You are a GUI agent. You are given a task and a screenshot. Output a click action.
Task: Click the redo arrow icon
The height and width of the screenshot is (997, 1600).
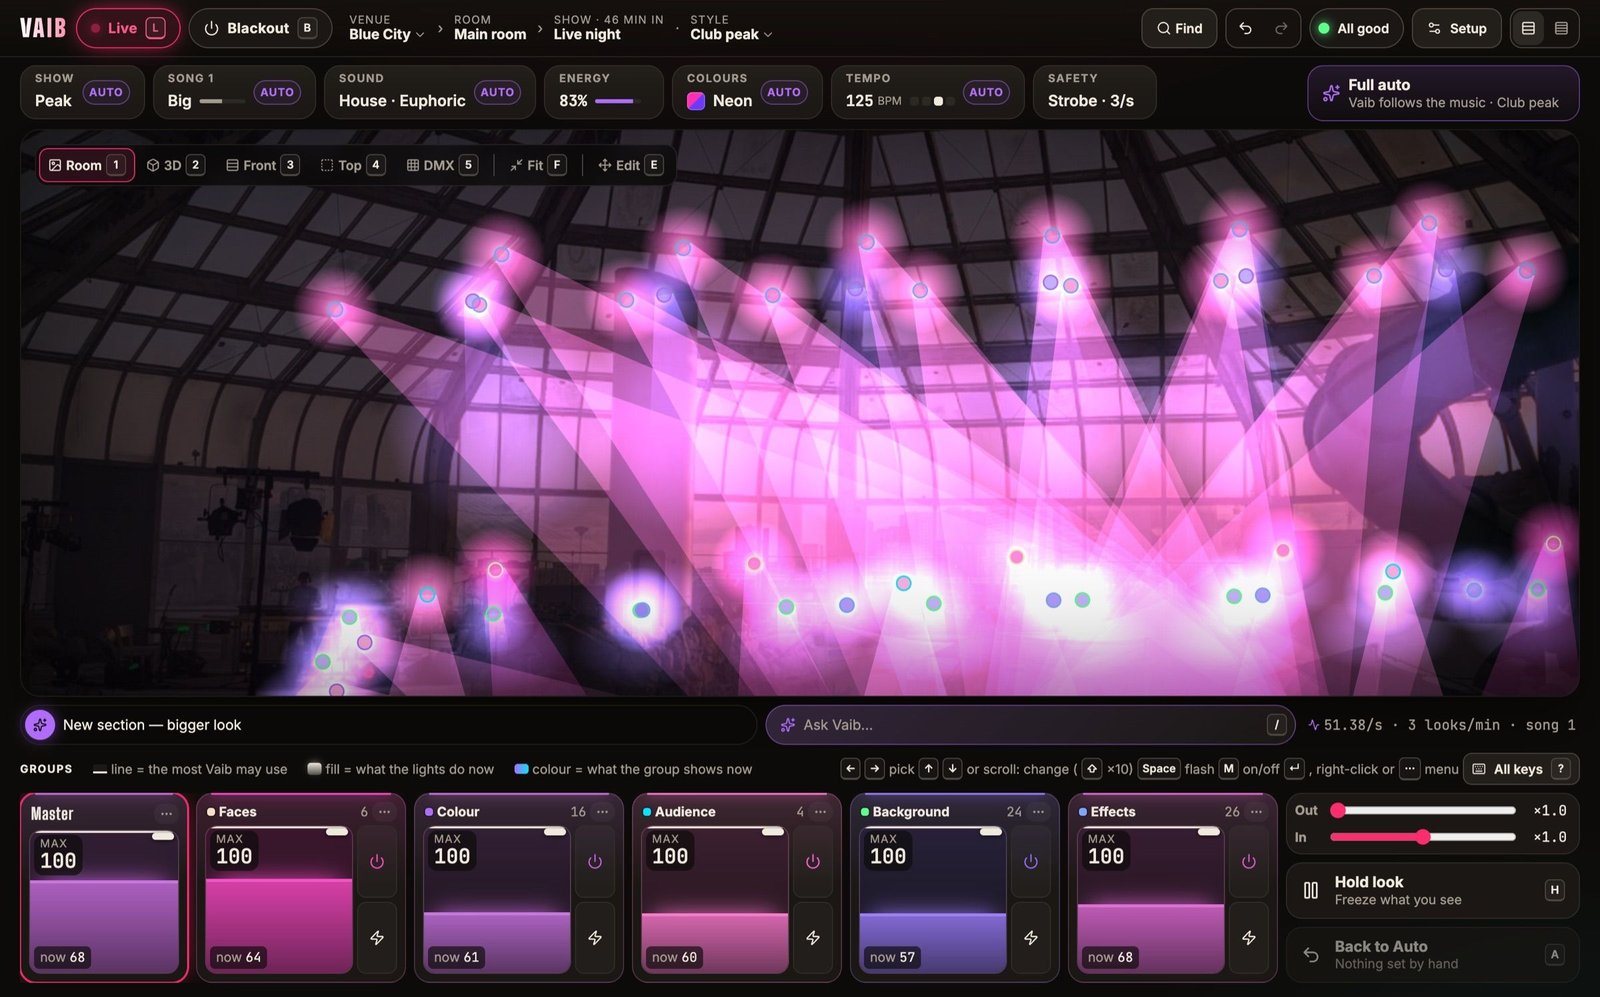click(x=1281, y=28)
